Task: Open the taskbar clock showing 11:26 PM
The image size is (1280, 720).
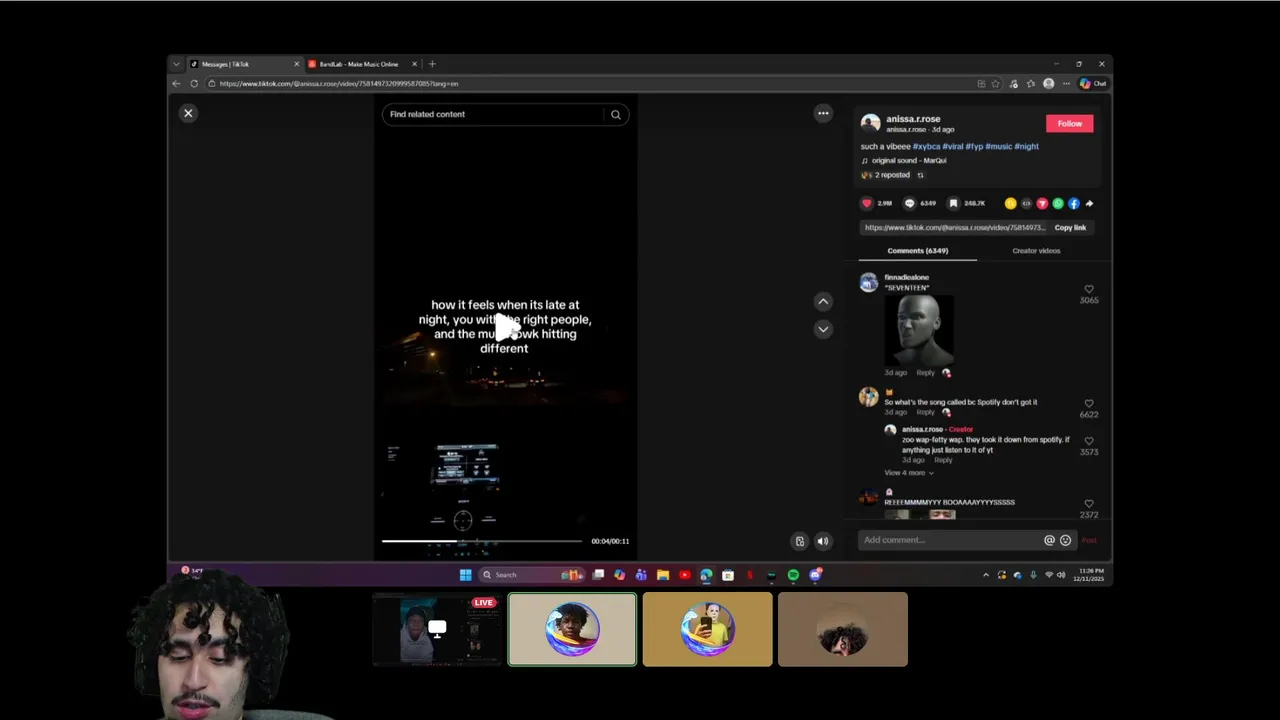Action: click(x=1090, y=575)
